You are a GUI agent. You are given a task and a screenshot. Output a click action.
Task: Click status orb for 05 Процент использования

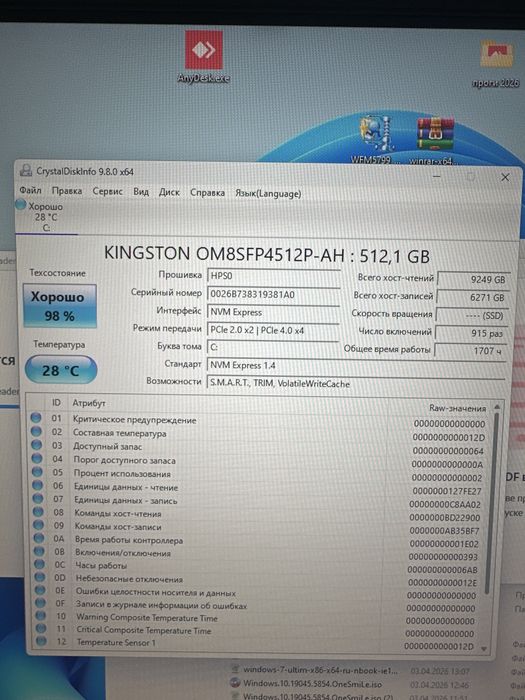click(38, 472)
